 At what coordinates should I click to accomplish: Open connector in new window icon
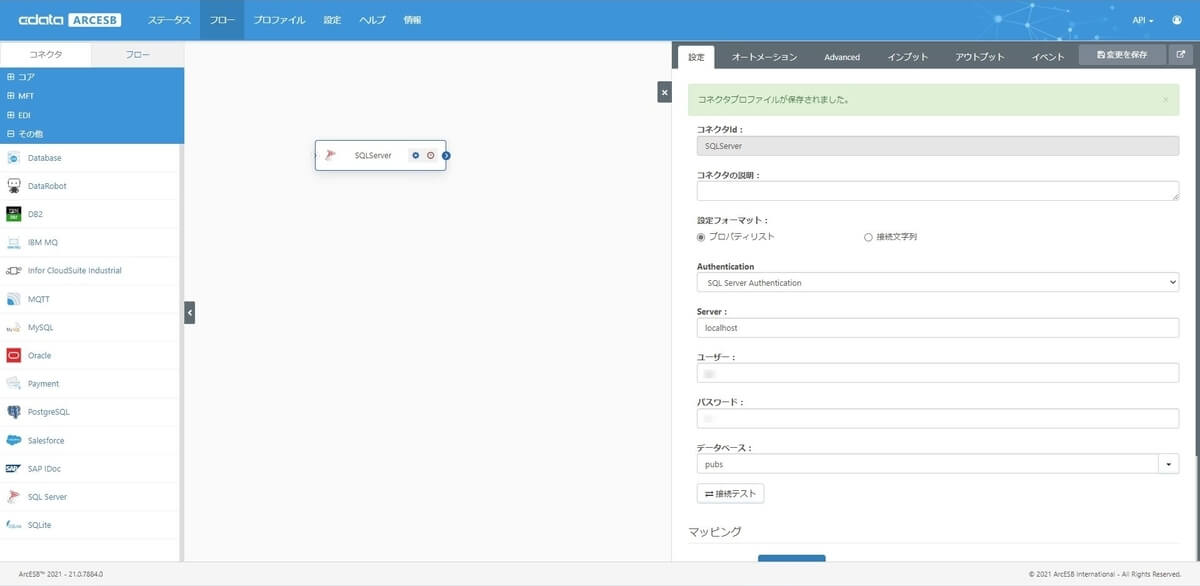pyautogui.click(x=1181, y=55)
